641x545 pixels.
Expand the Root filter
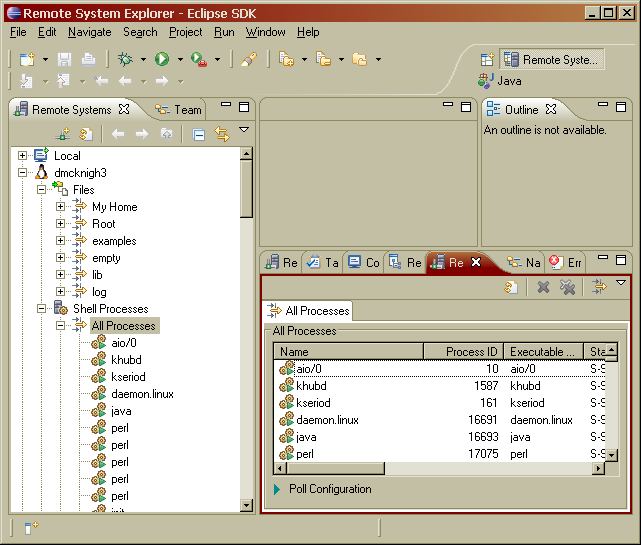pos(60,224)
